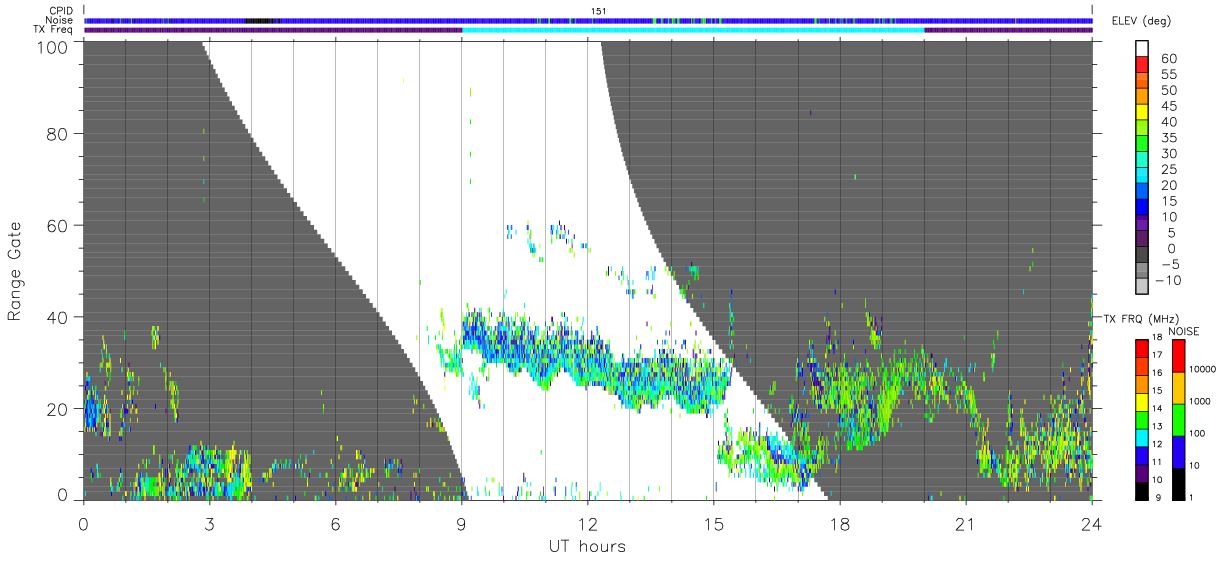The height and width of the screenshot is (567, 1228).
Task: Click the TX Freq row label
Action: point(54,29)
